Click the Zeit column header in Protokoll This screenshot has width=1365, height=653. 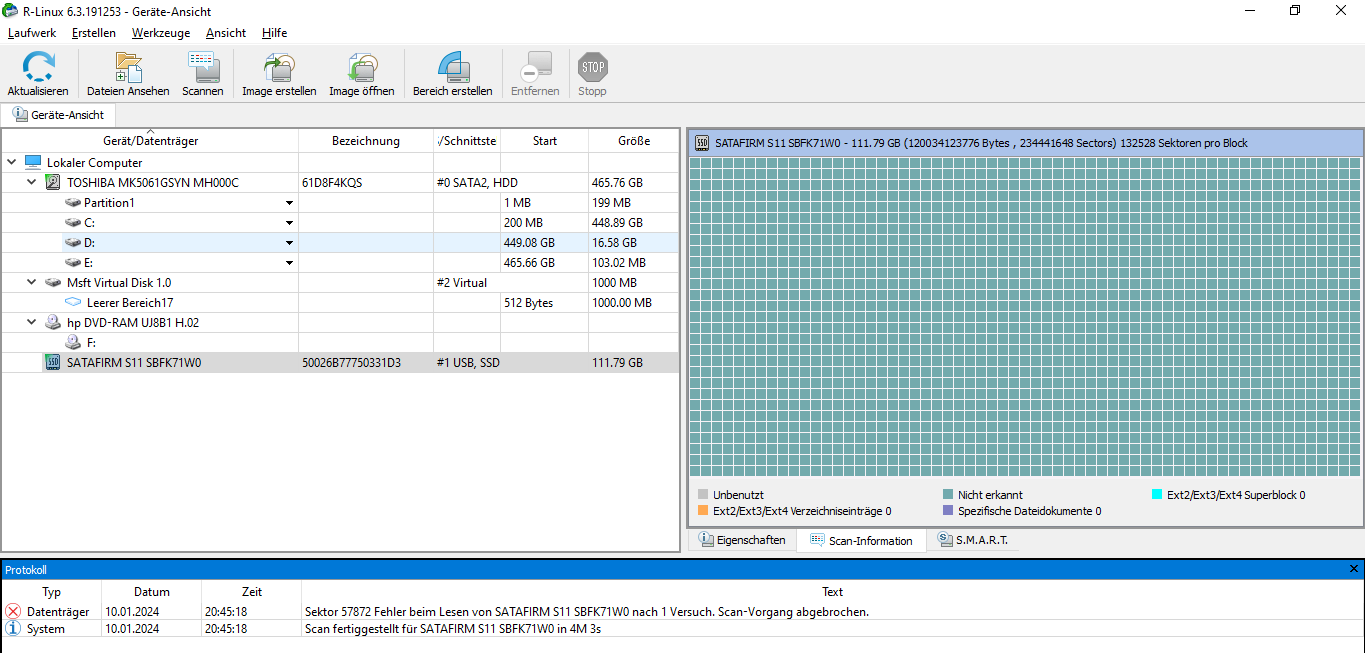(252, 592)
